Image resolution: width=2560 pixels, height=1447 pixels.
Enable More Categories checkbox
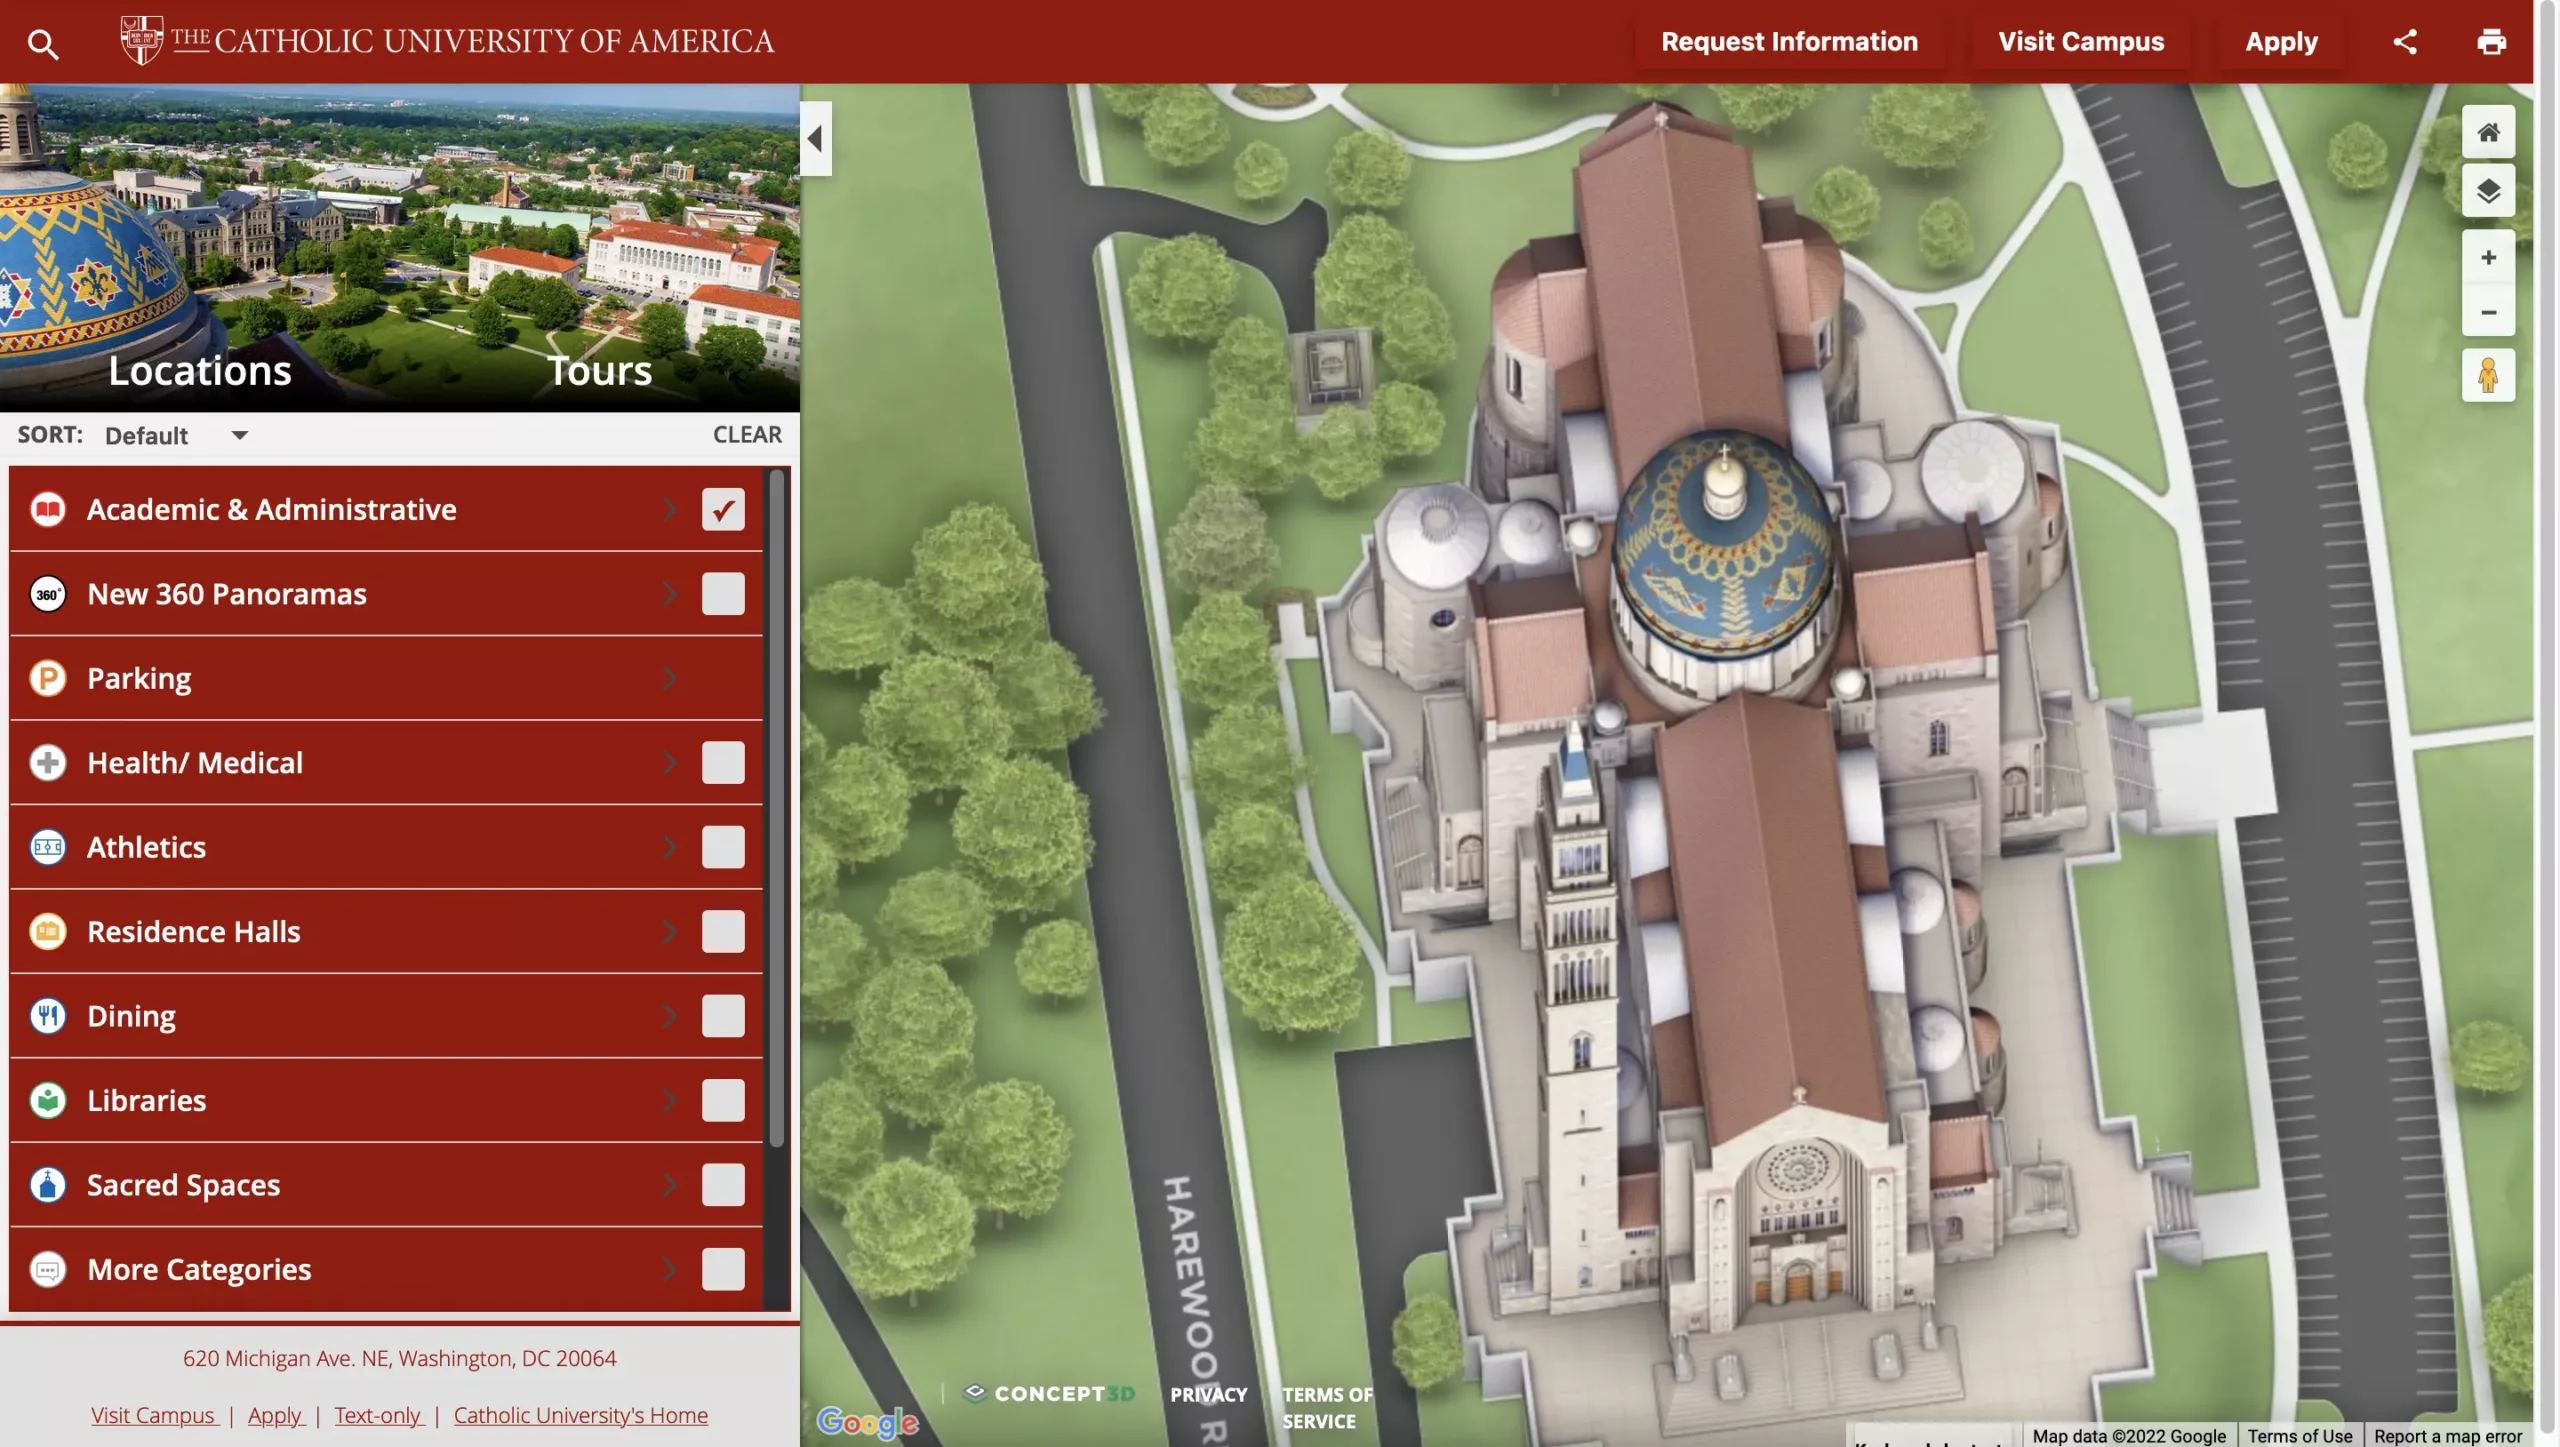point(723,1269)
